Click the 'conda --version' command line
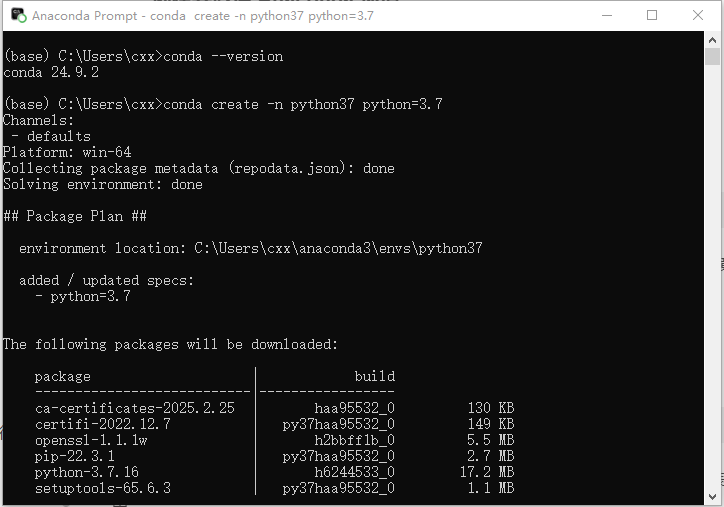 point(143,56)
